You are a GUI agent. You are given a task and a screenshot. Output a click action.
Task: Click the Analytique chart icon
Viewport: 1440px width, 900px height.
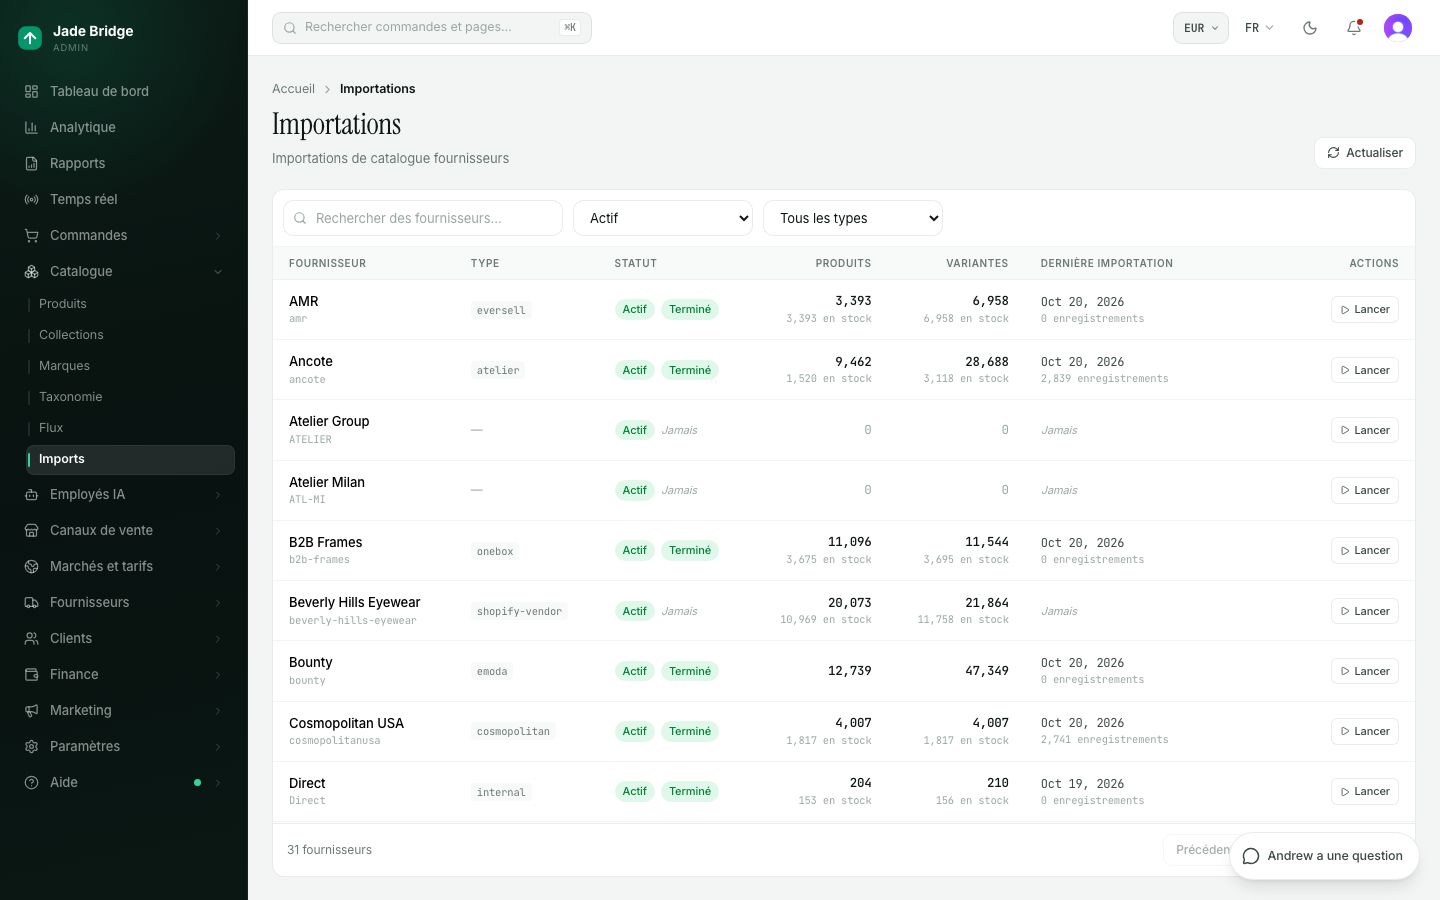[31, 127]
